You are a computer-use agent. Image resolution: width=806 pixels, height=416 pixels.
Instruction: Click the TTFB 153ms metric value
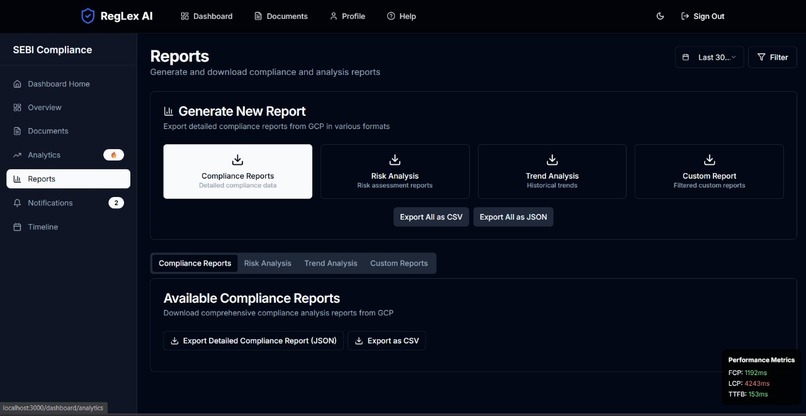758,394
